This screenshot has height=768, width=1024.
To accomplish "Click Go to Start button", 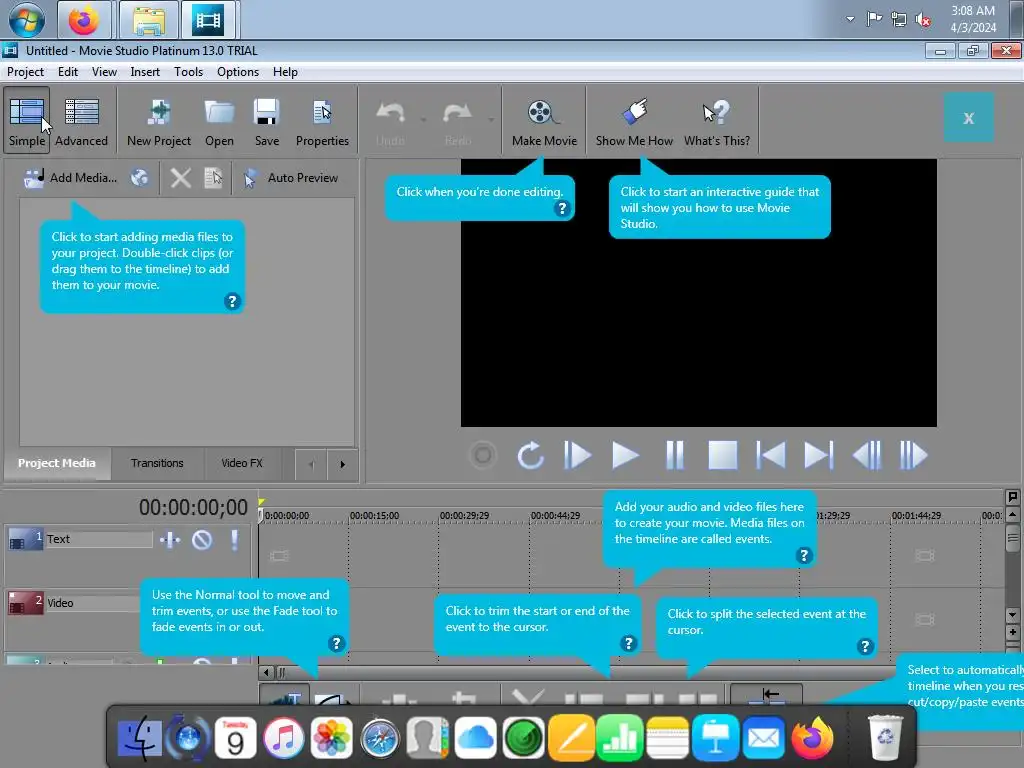I will (x=771, y=455).
